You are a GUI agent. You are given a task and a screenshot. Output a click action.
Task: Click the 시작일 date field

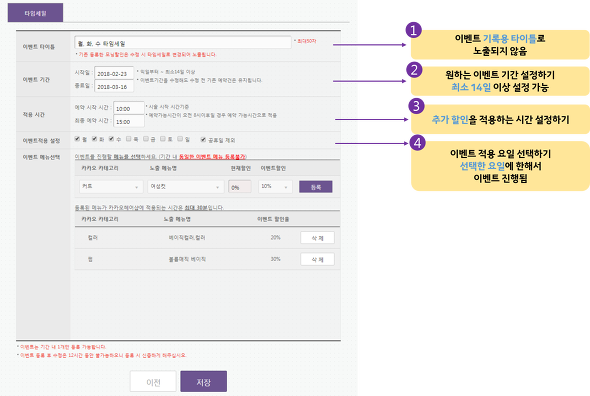click(114, 73)
